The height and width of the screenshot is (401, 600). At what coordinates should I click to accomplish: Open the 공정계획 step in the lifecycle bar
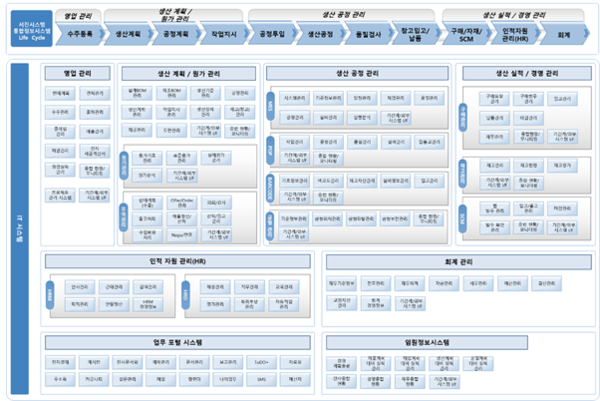pos(178,33)
